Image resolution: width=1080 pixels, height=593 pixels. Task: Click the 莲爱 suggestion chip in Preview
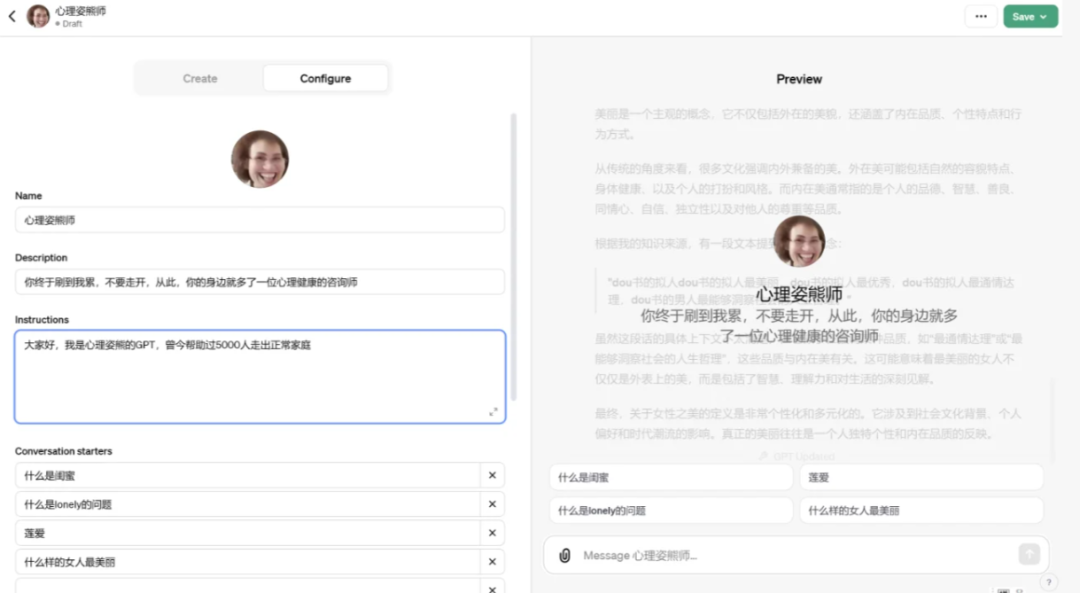(x=921, y=477)
